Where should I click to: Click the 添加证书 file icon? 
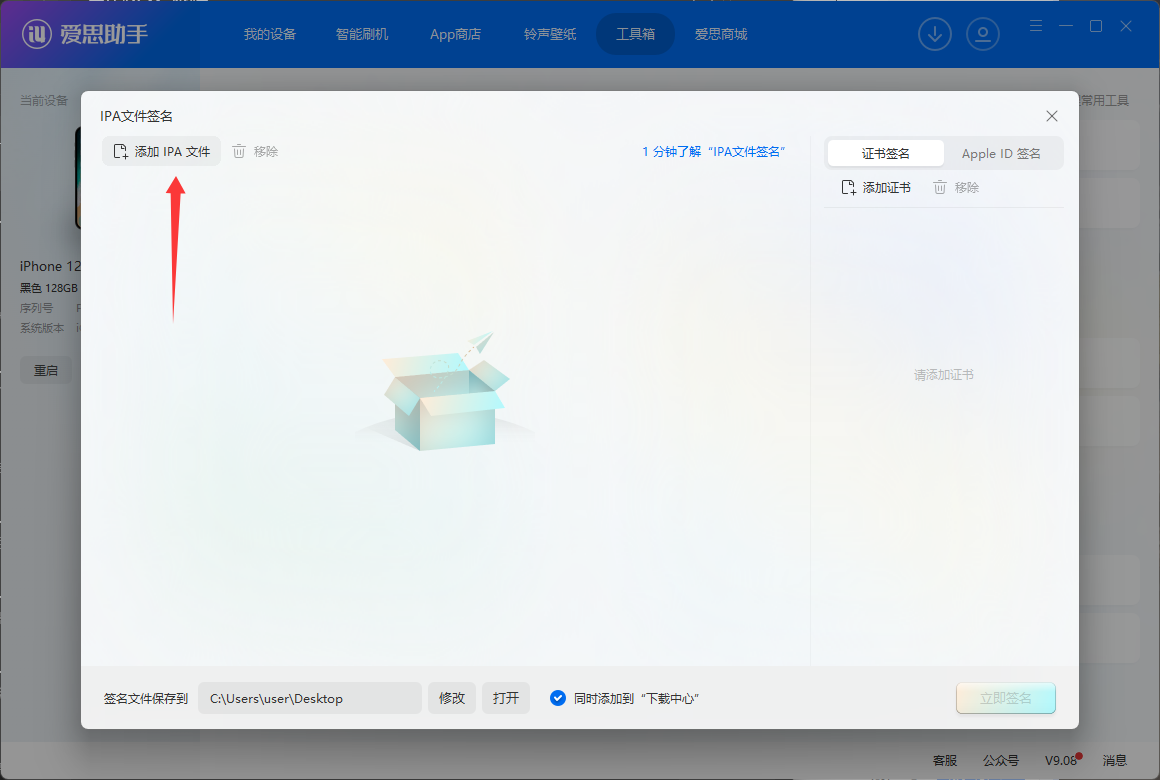848,188
